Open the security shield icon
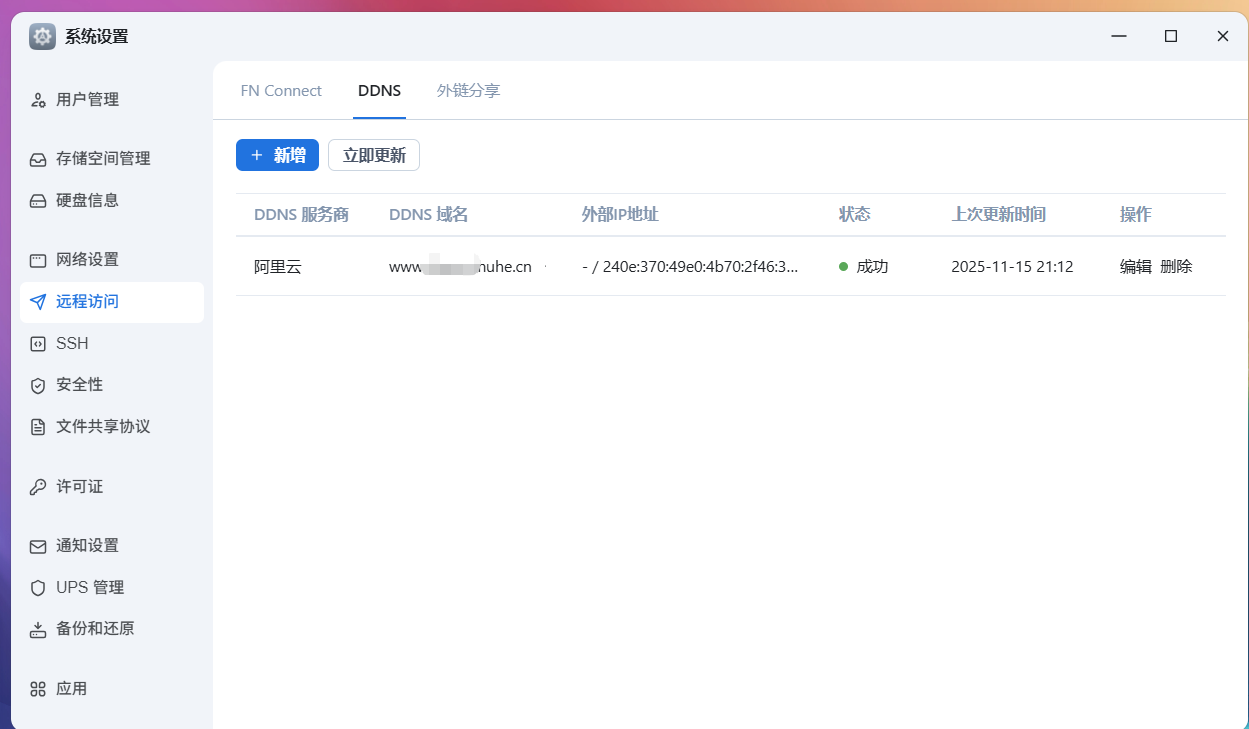This screenshot has width=1249, height=729. [x=38, y=385]
